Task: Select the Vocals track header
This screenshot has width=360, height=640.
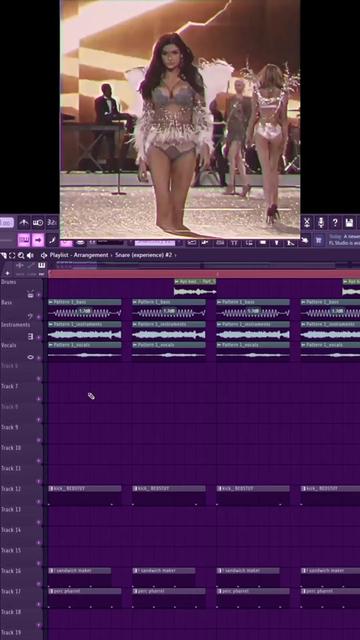Action: (x=21, y=351)
